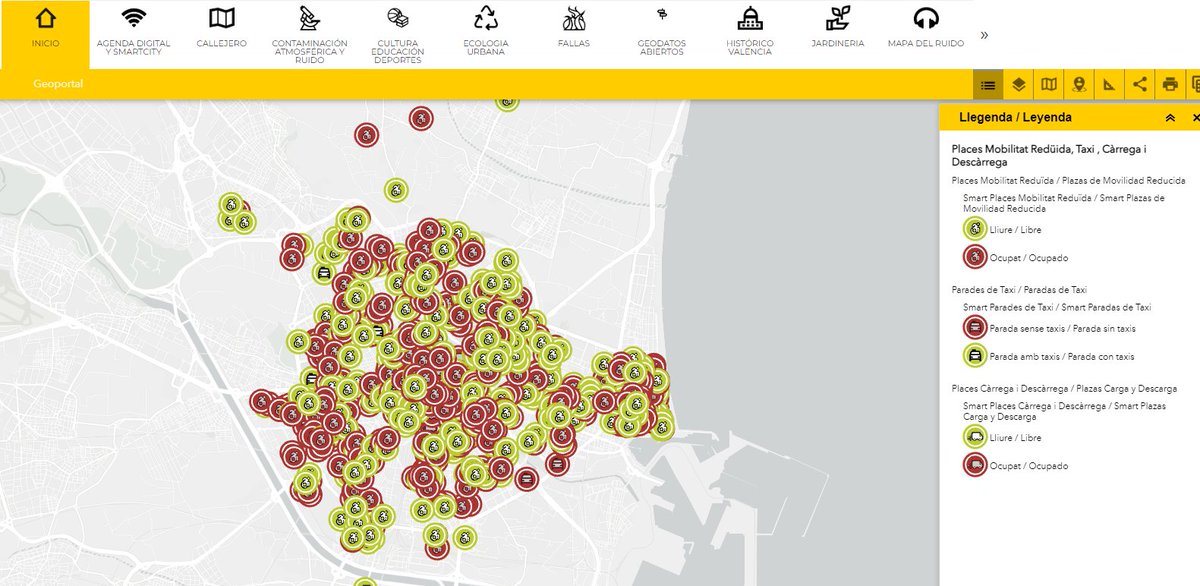
Task: Select Contaminación Atmosférica y Ruido
Action: click(309, 35)
